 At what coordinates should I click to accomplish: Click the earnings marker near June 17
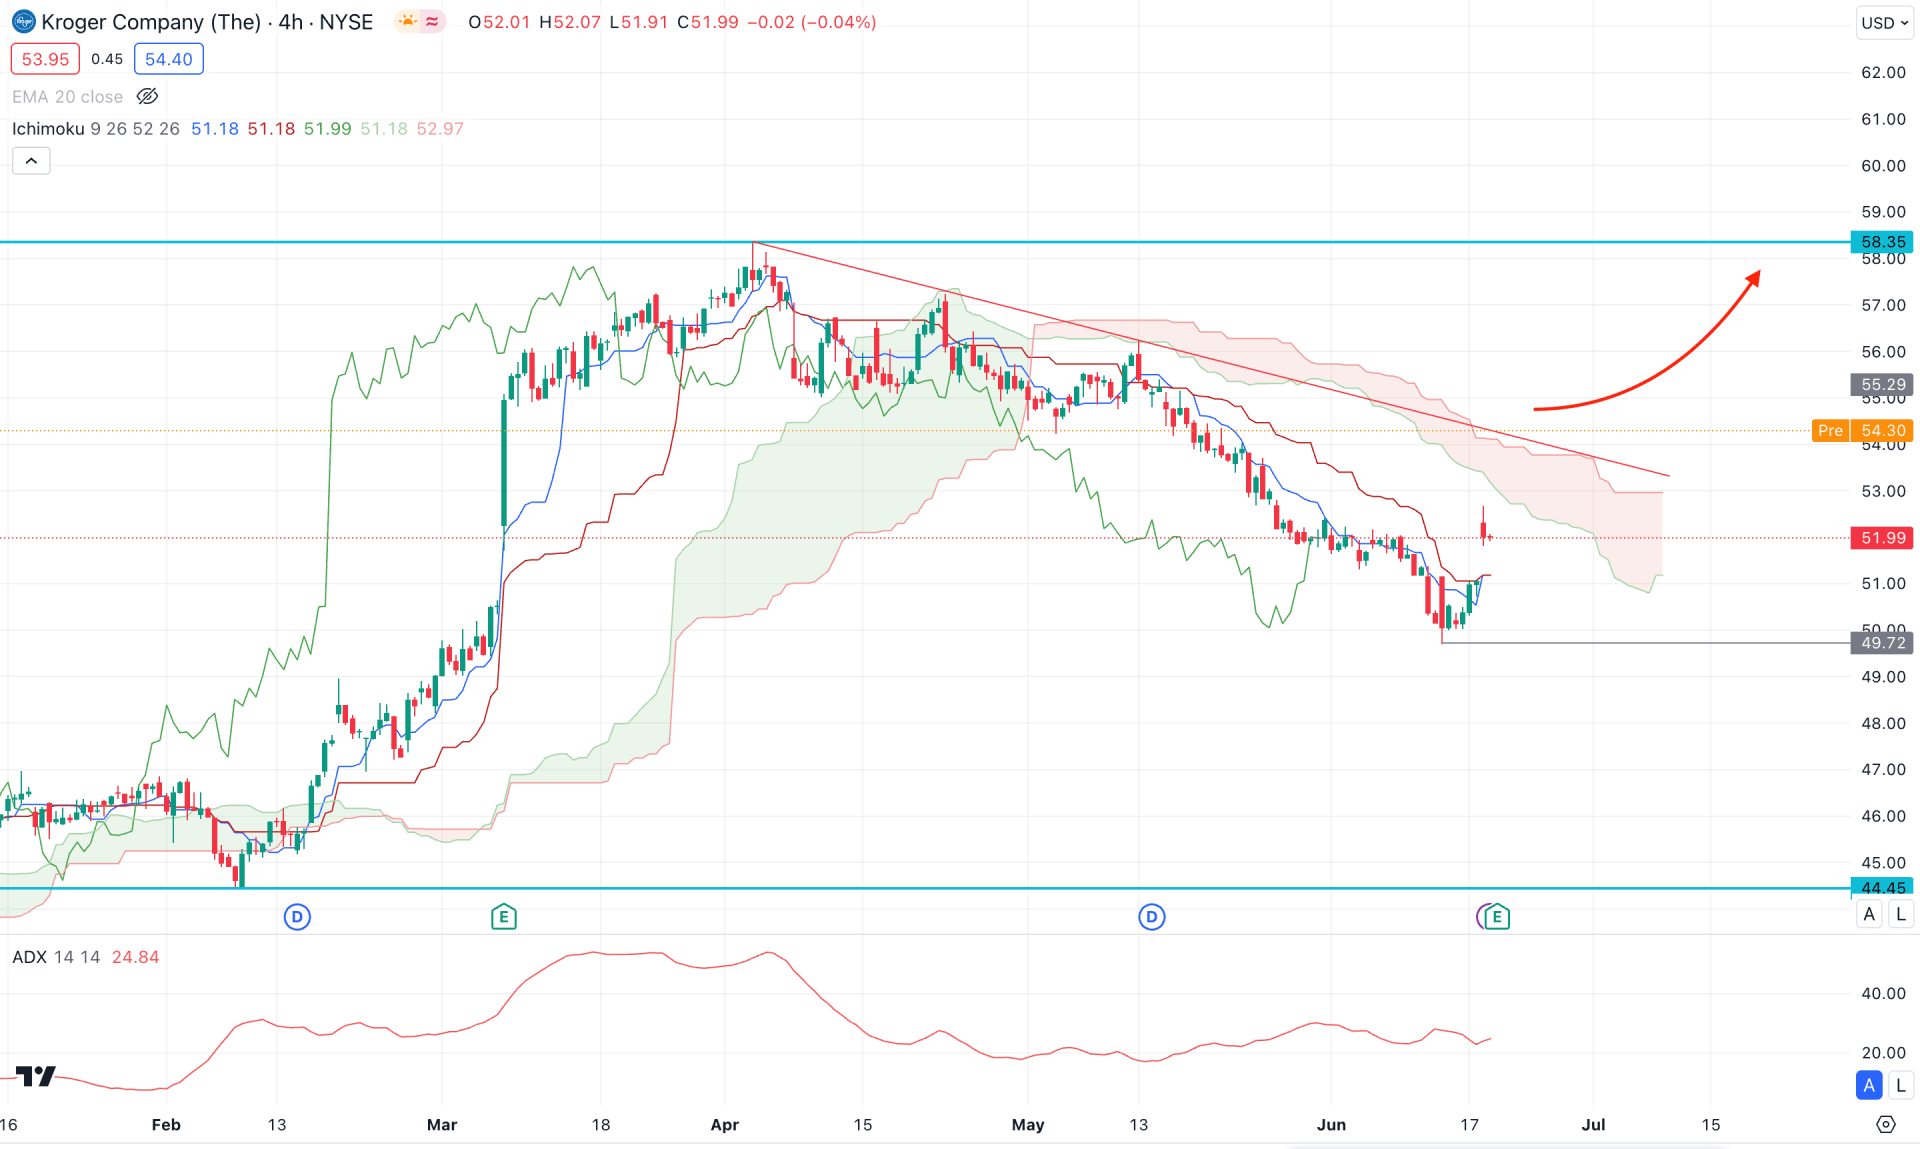(x=1497, y=916)
